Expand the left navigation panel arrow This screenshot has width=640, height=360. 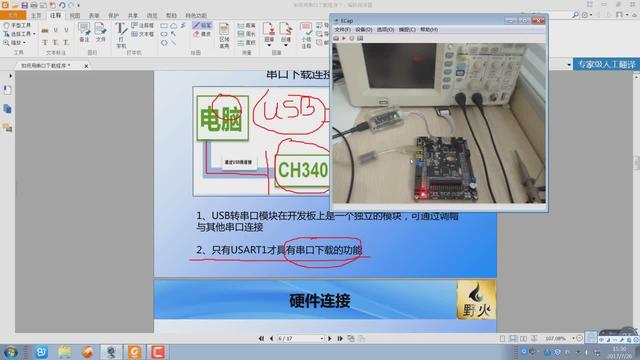[10, 76]
